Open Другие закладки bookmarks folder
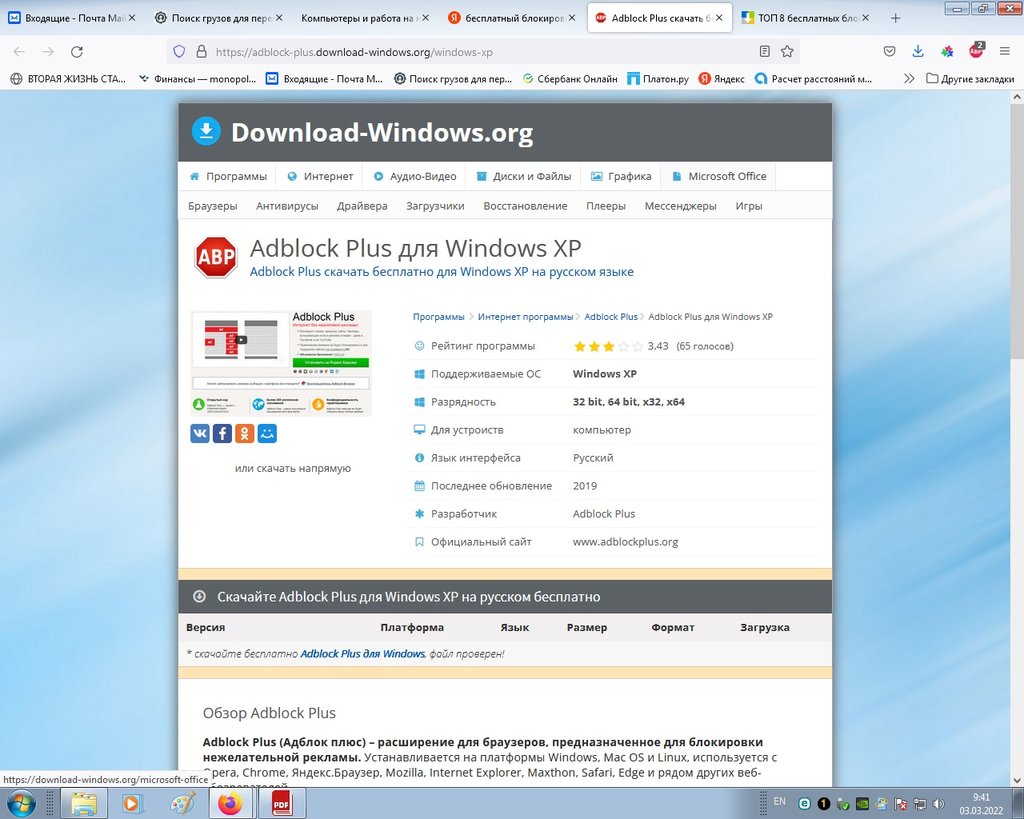The width and height of the screenshot is (1024, 819). tap(970, 78)
